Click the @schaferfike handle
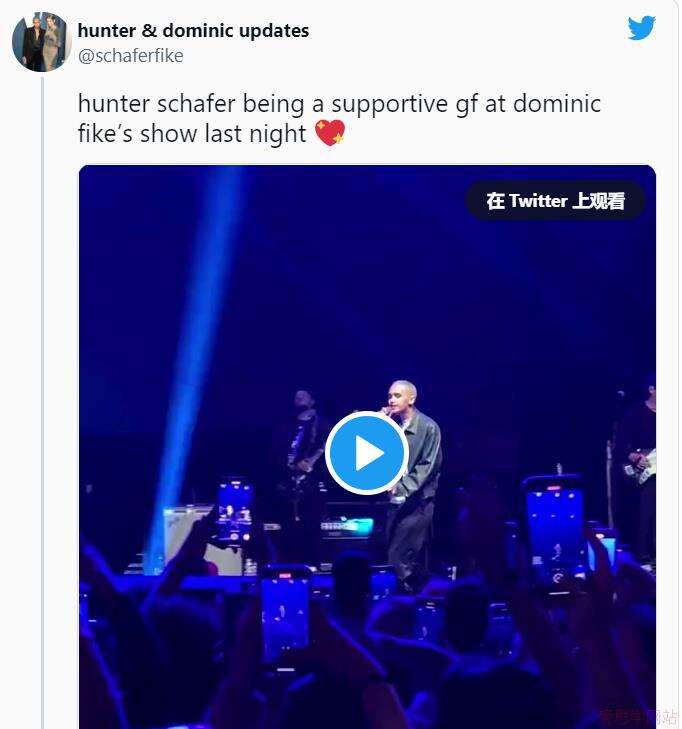 click(x=130, y=56)
